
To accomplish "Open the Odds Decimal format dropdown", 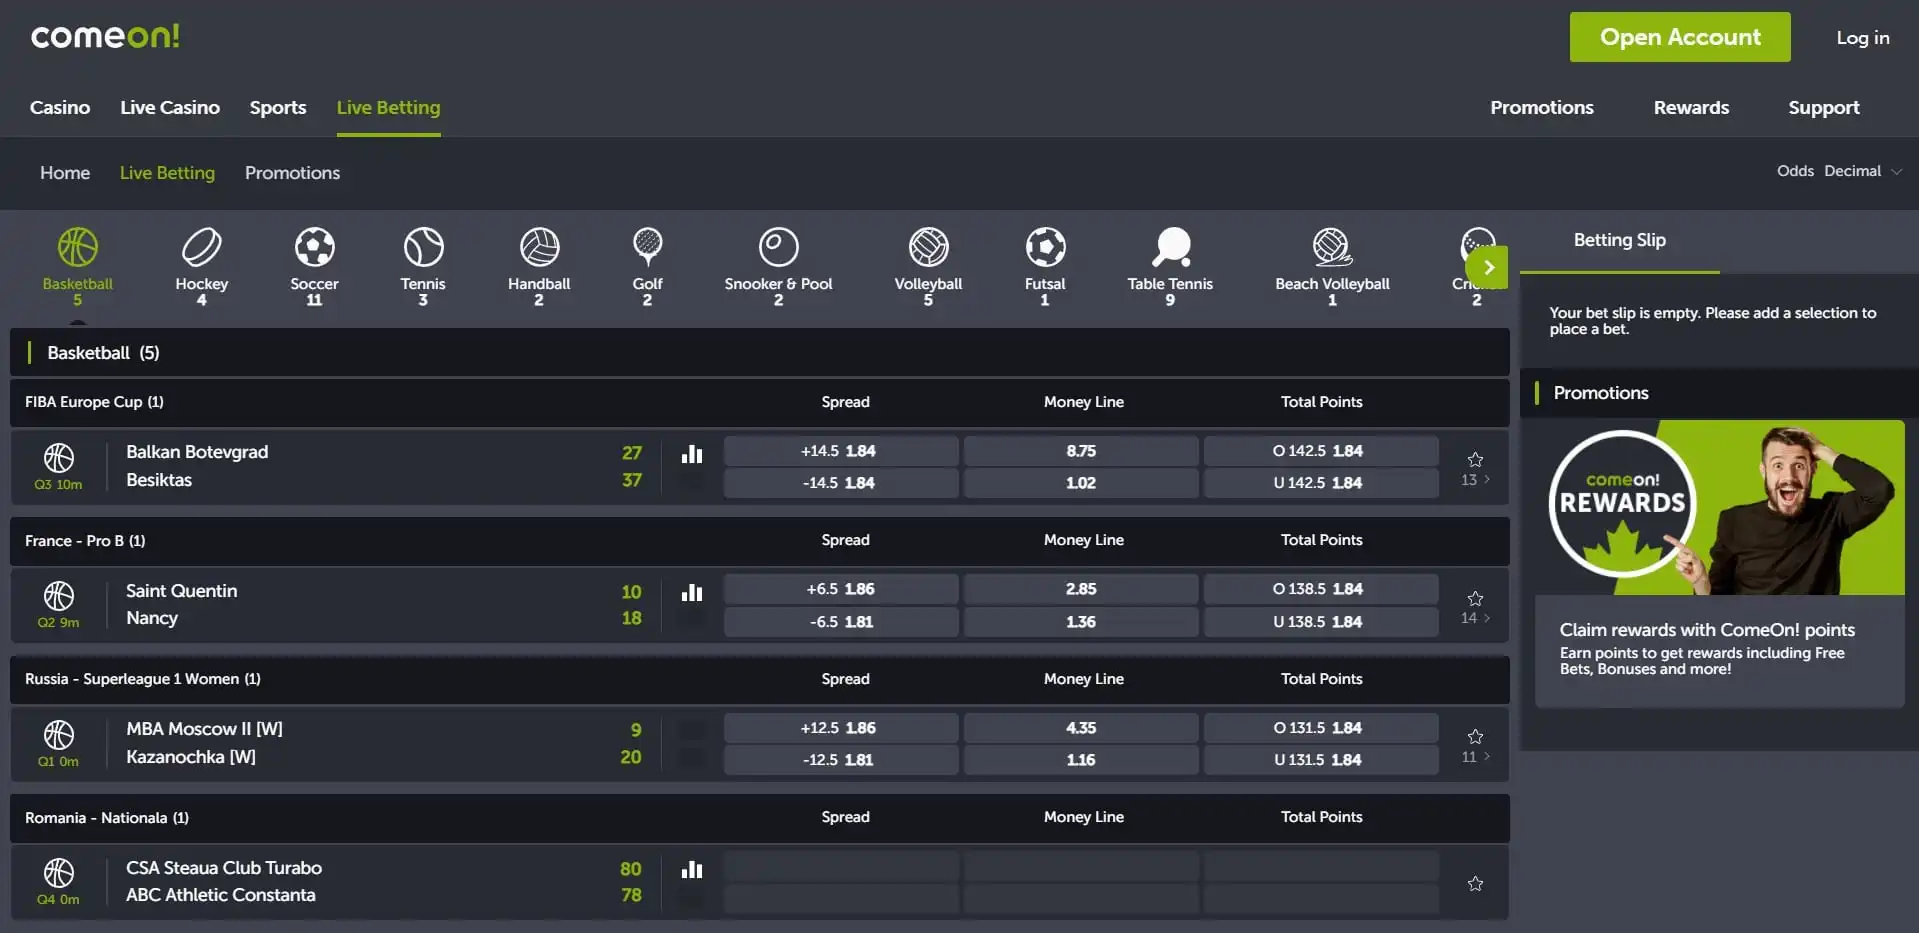I will point(1839,171).
